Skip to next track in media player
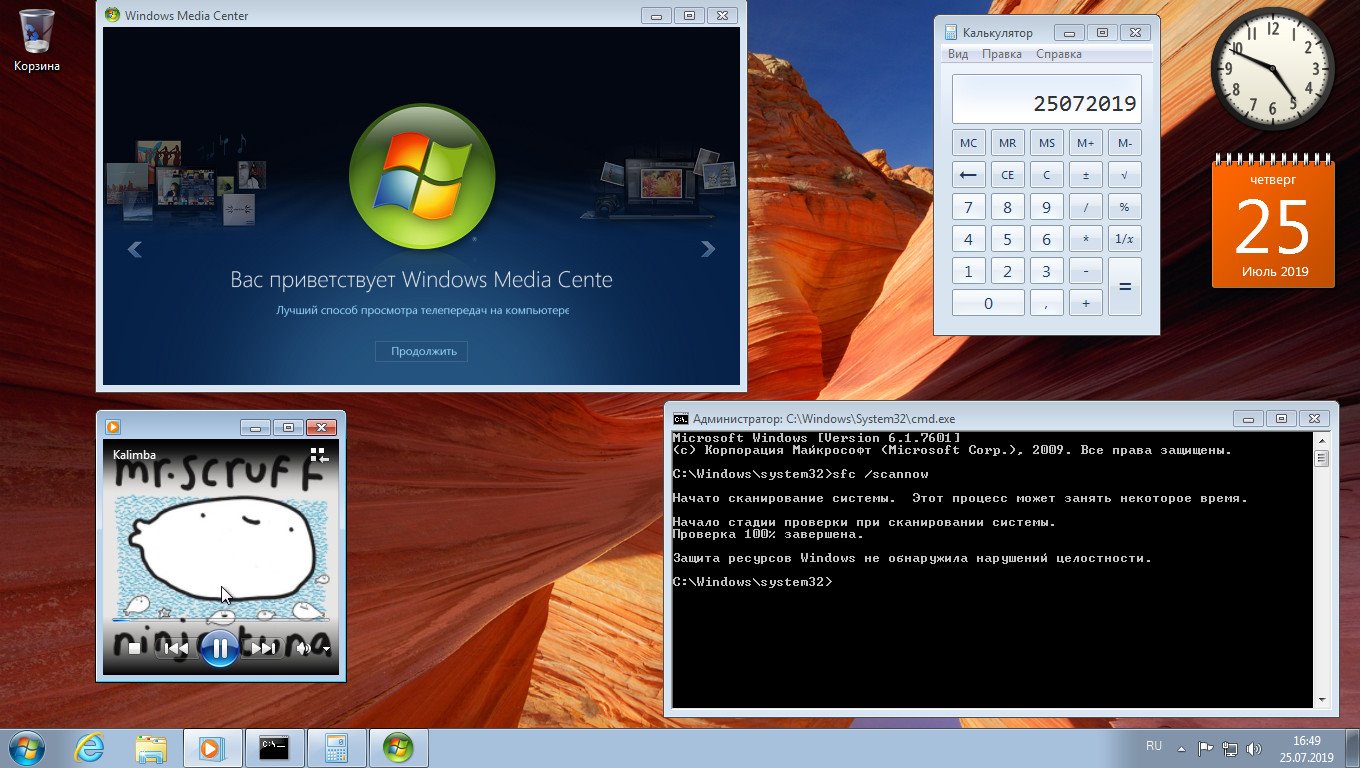 click(263, 649)
